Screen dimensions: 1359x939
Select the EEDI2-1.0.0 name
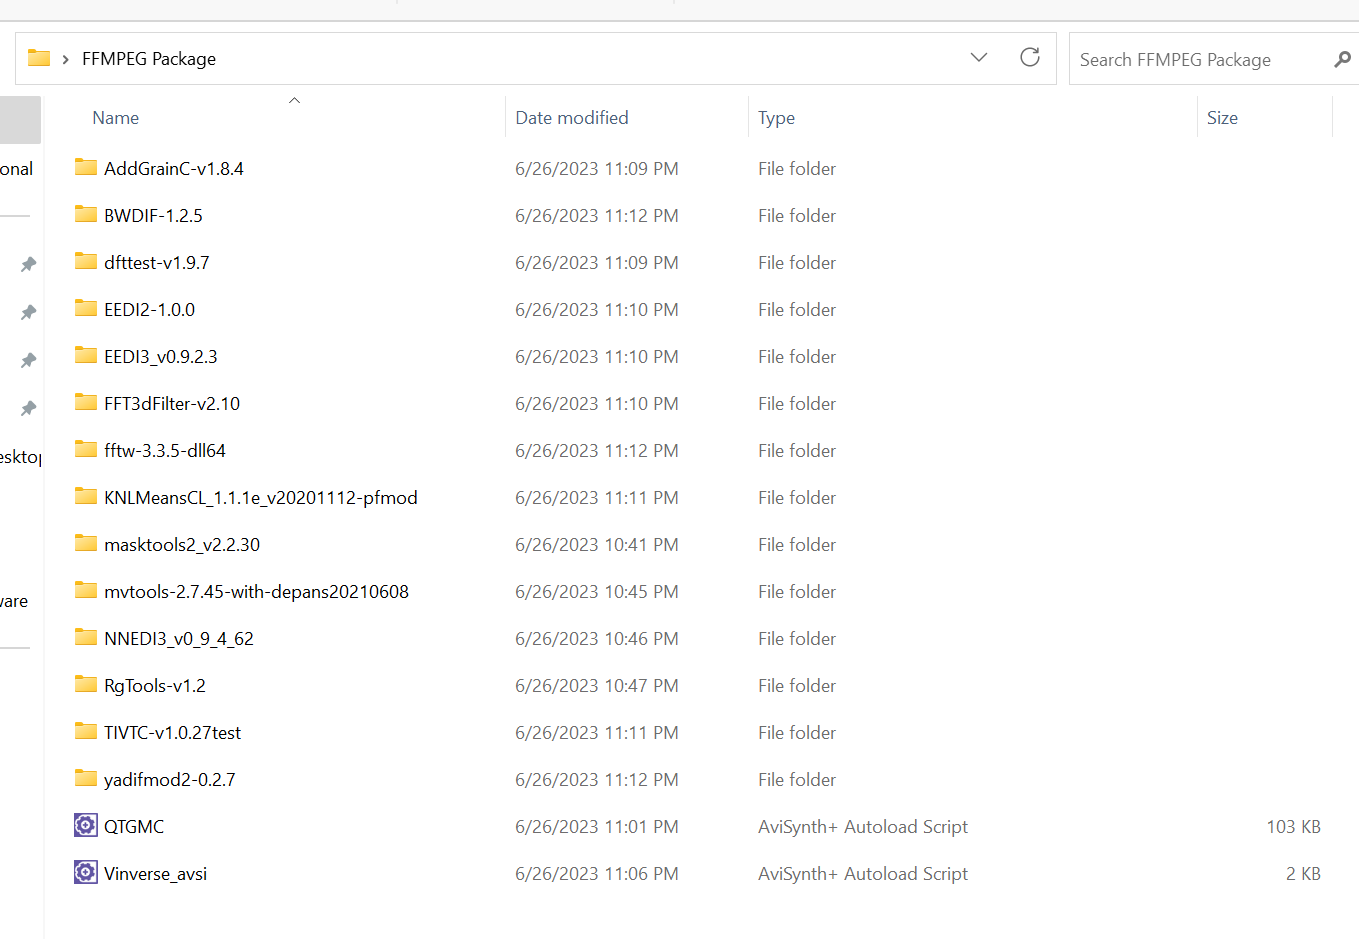pyautogui.click(x=150, y=310)
